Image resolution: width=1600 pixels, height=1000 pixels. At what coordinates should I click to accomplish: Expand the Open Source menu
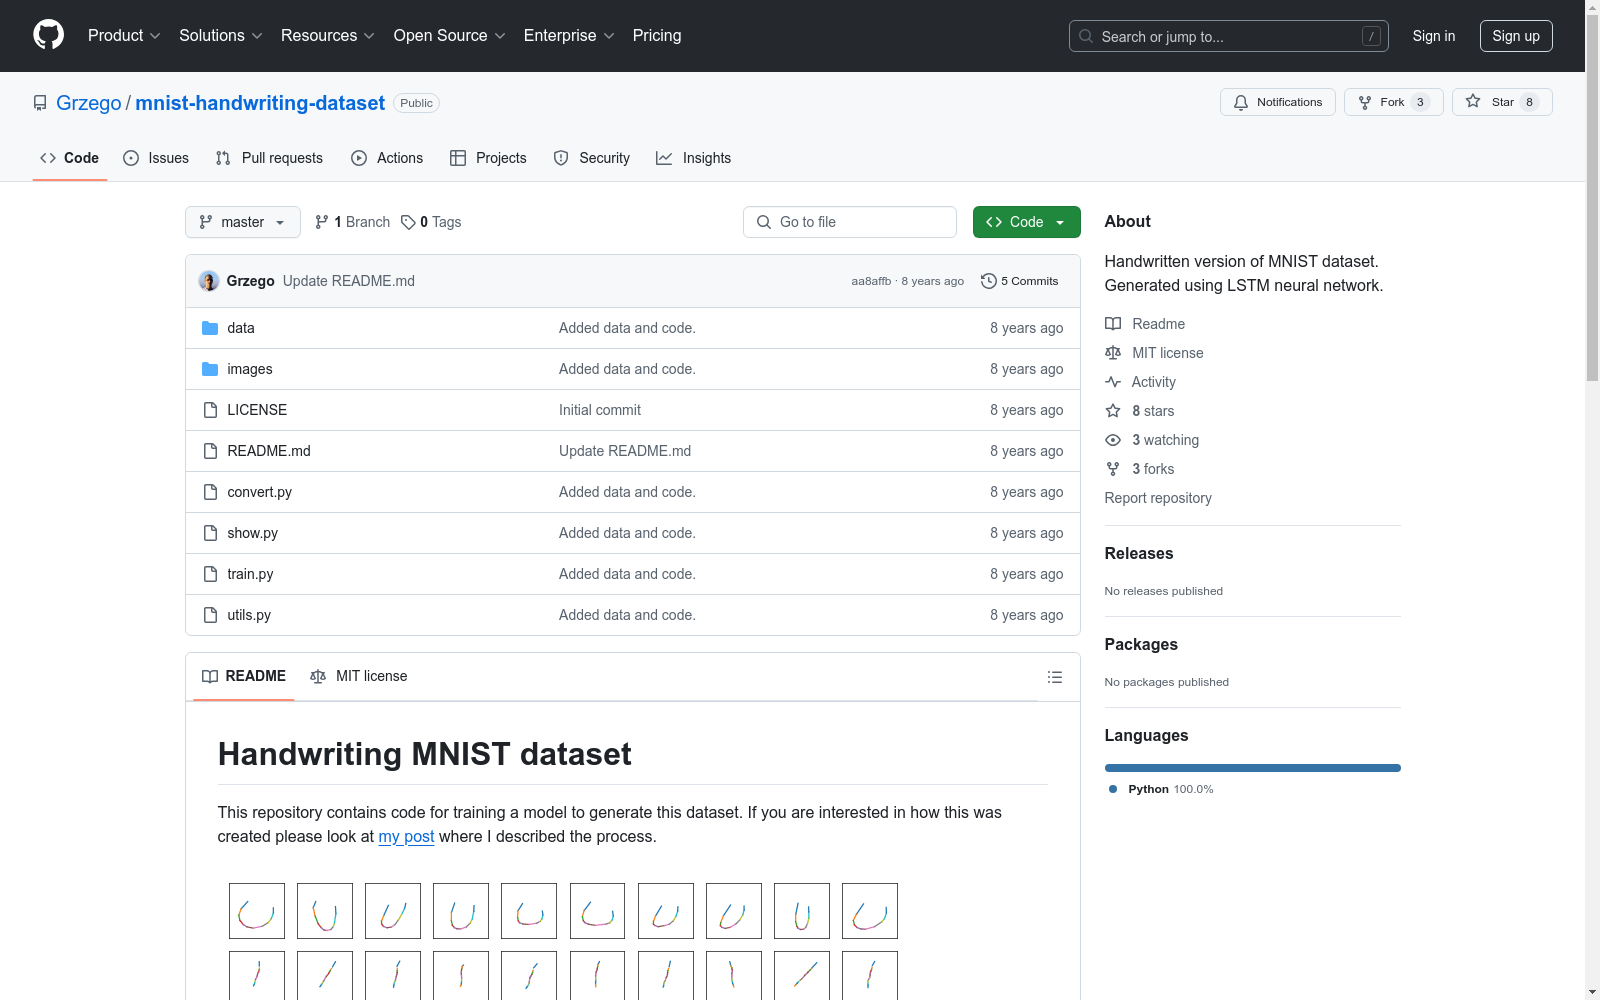point(450,36)
